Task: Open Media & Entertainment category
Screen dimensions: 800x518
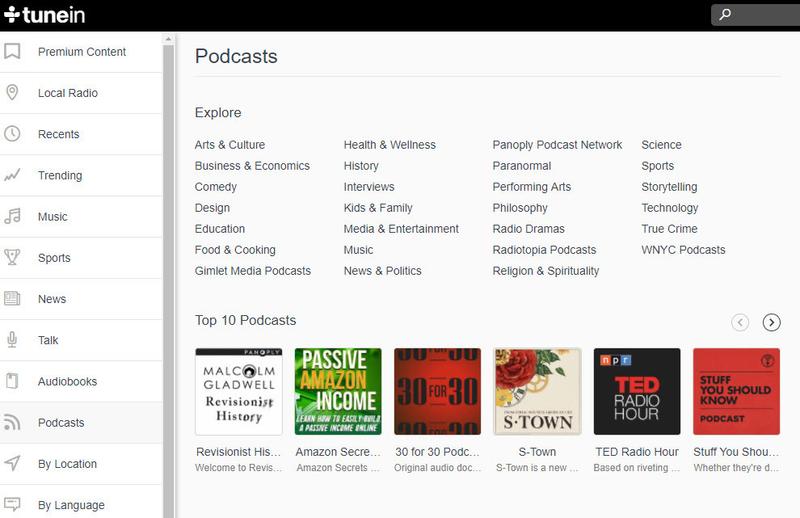Action: 401,229
